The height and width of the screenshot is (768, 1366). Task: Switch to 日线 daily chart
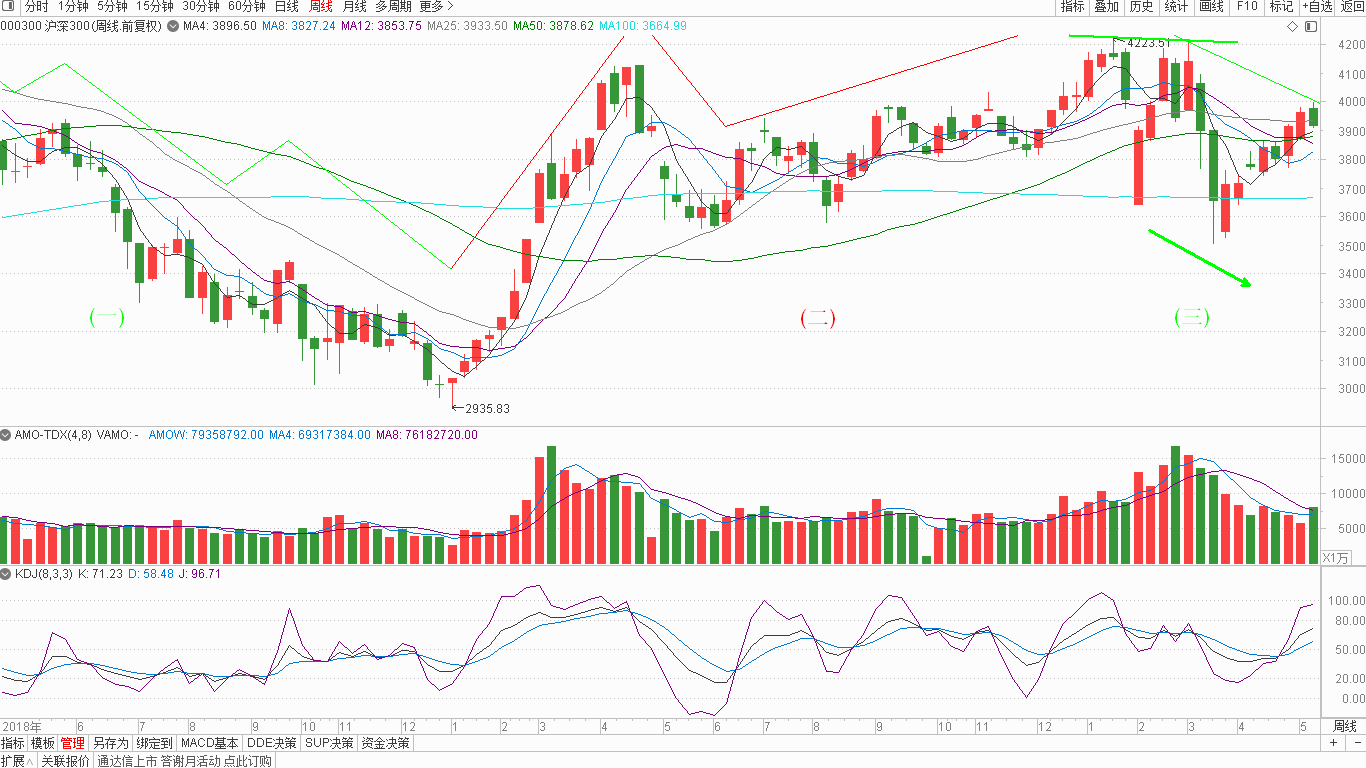(286, 6)
